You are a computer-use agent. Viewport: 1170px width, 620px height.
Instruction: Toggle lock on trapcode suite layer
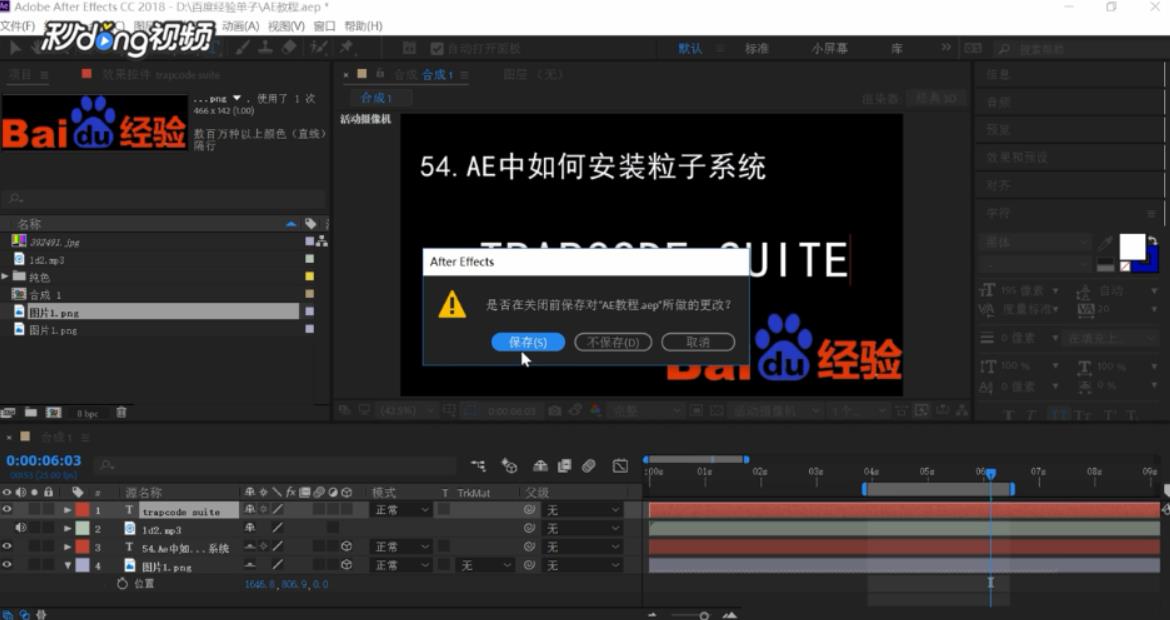(x=49, y=510)
